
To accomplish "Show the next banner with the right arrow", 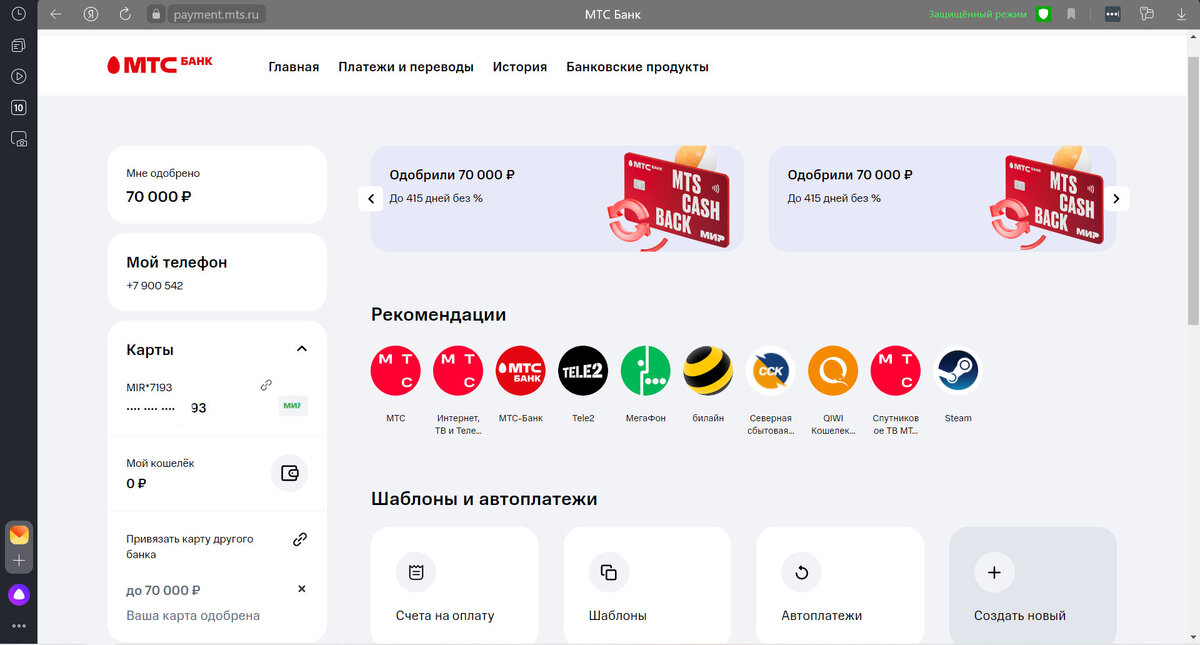I will click(x=1116, y=199).
